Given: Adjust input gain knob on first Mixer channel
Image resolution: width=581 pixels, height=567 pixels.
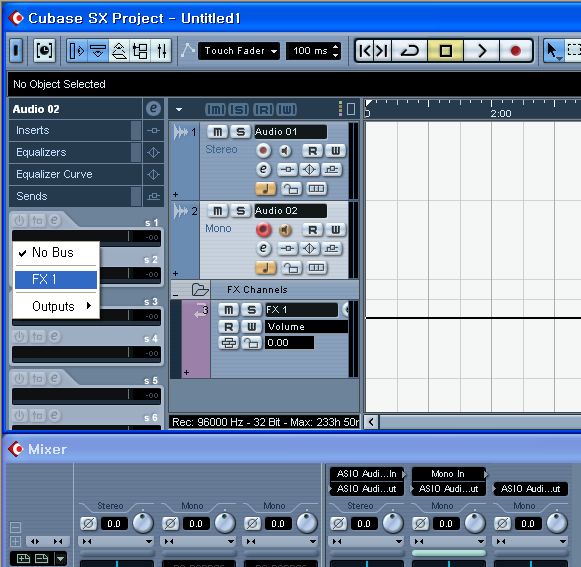Looking at the screenshot, I should pos(143,523).
